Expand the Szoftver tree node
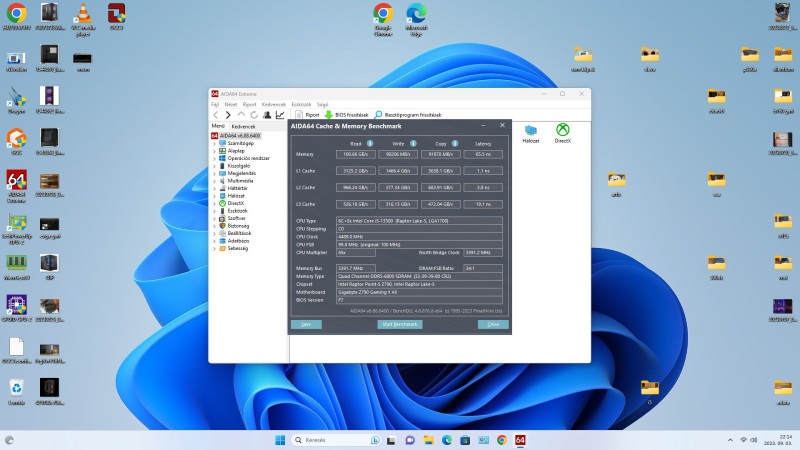 [214, 218]
